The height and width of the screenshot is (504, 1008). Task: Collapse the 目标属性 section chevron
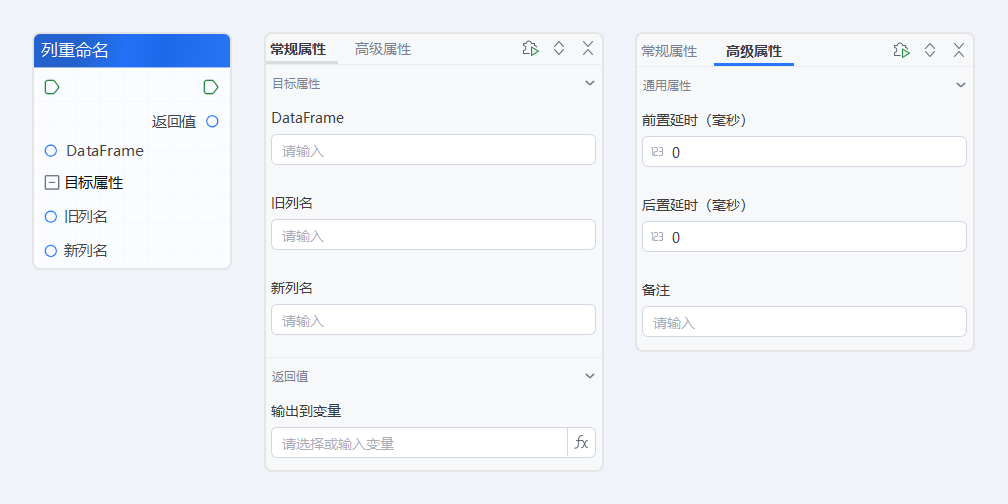[590, 83]
